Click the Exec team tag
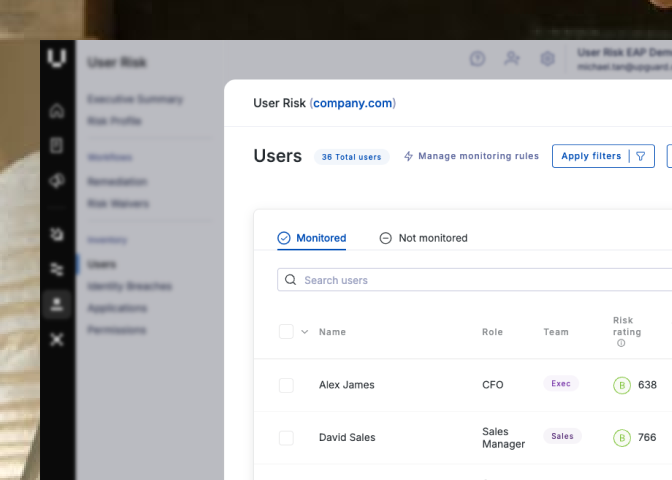 coord(561,384)
